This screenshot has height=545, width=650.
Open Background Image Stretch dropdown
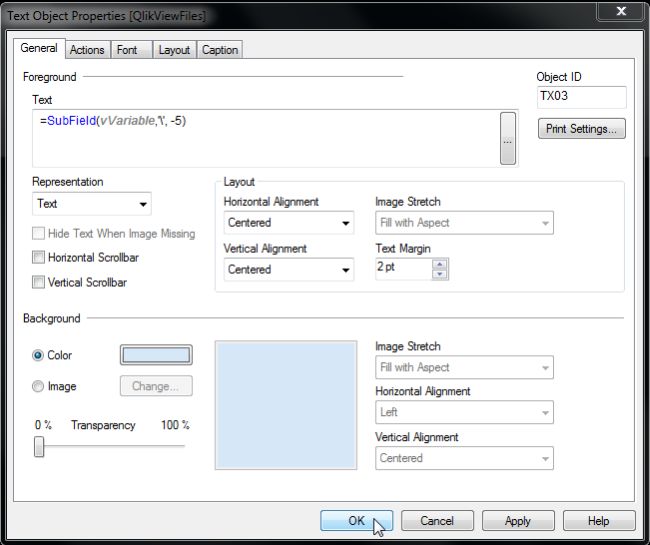point(464,367)
